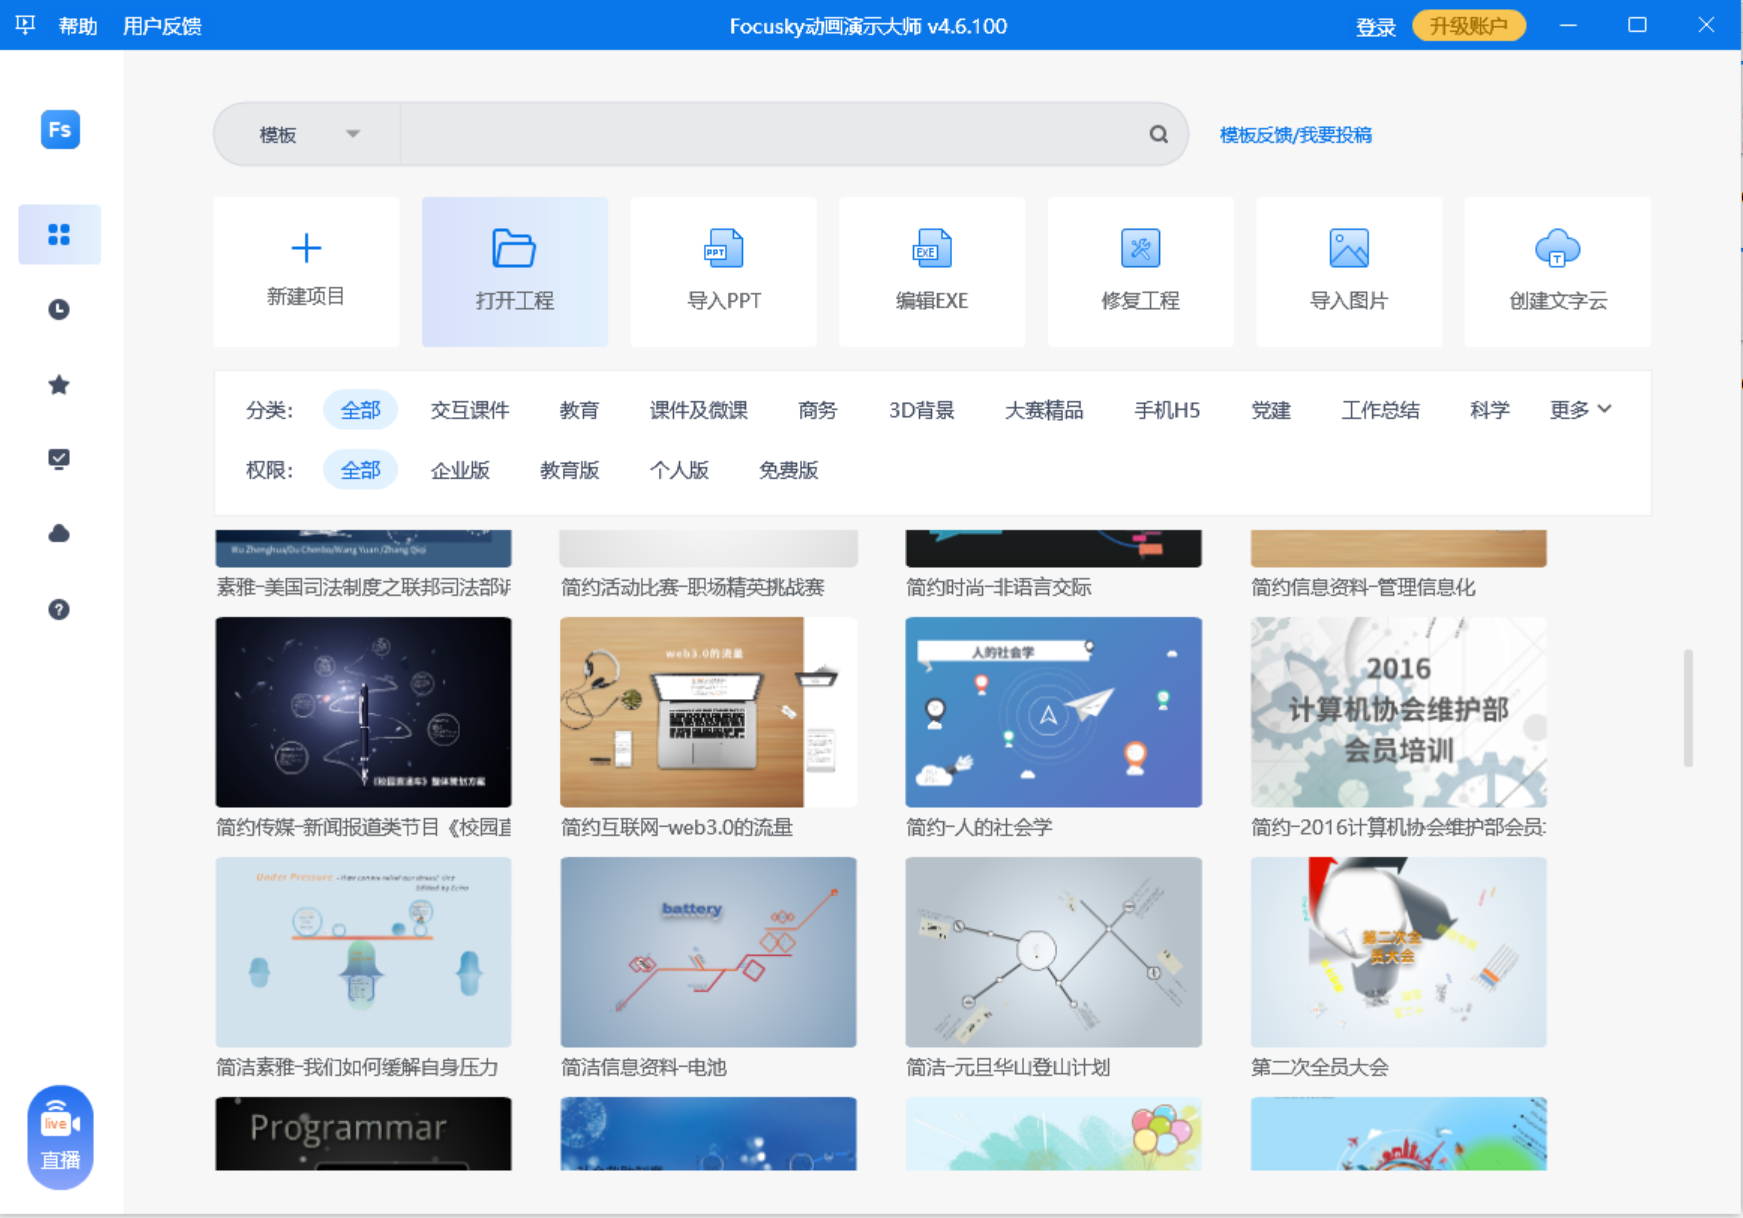Click 登录 to log in
The height and width of the screenshot is (1218, 1743).
click(x=1375, y=27)
